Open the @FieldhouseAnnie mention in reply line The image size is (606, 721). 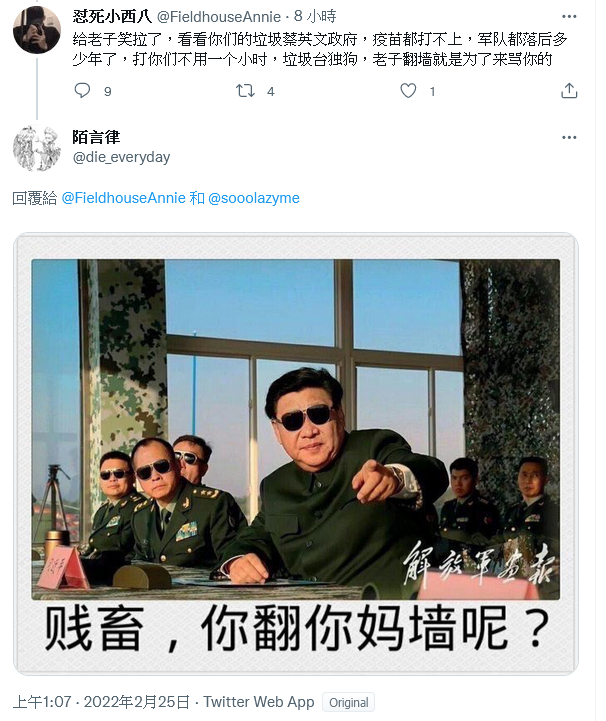tap(124, 198)
